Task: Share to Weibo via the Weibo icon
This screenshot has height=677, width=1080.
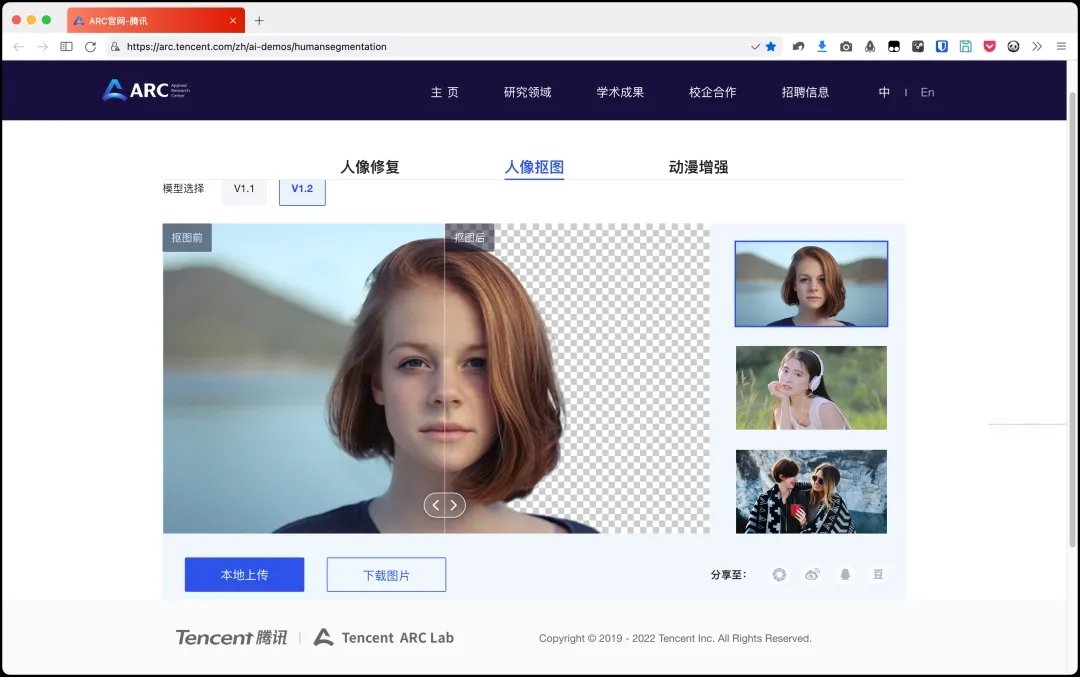Action: pyautogui.click(x=812, y=574)
